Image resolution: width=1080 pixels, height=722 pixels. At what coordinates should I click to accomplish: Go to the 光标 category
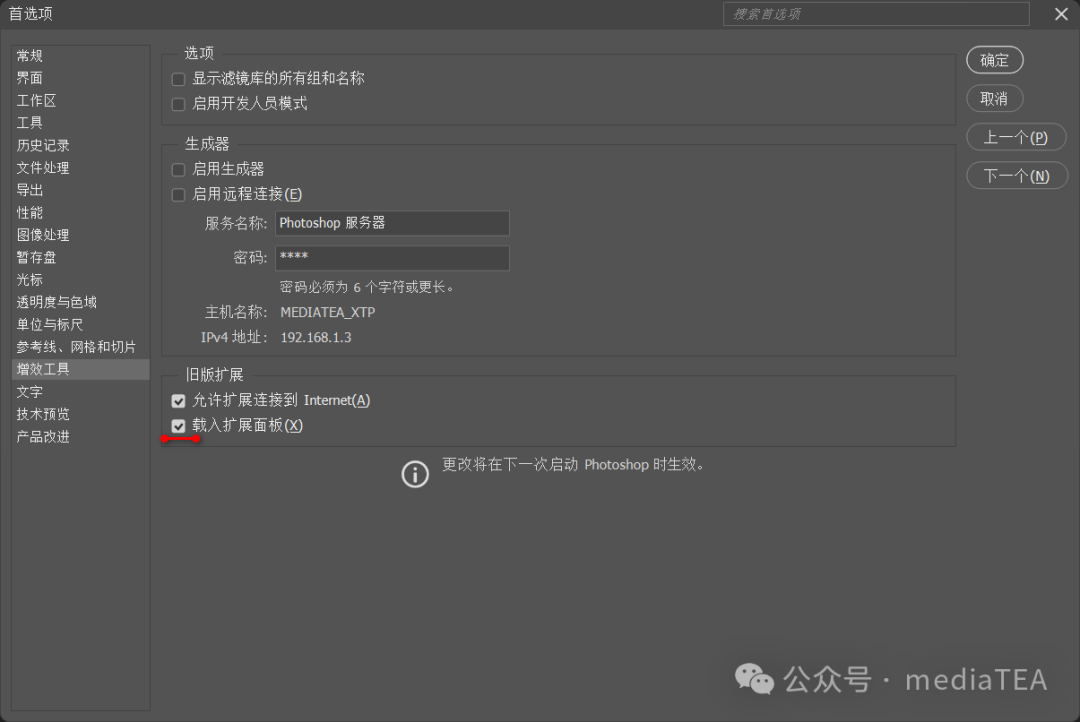[x=30, y=280]
